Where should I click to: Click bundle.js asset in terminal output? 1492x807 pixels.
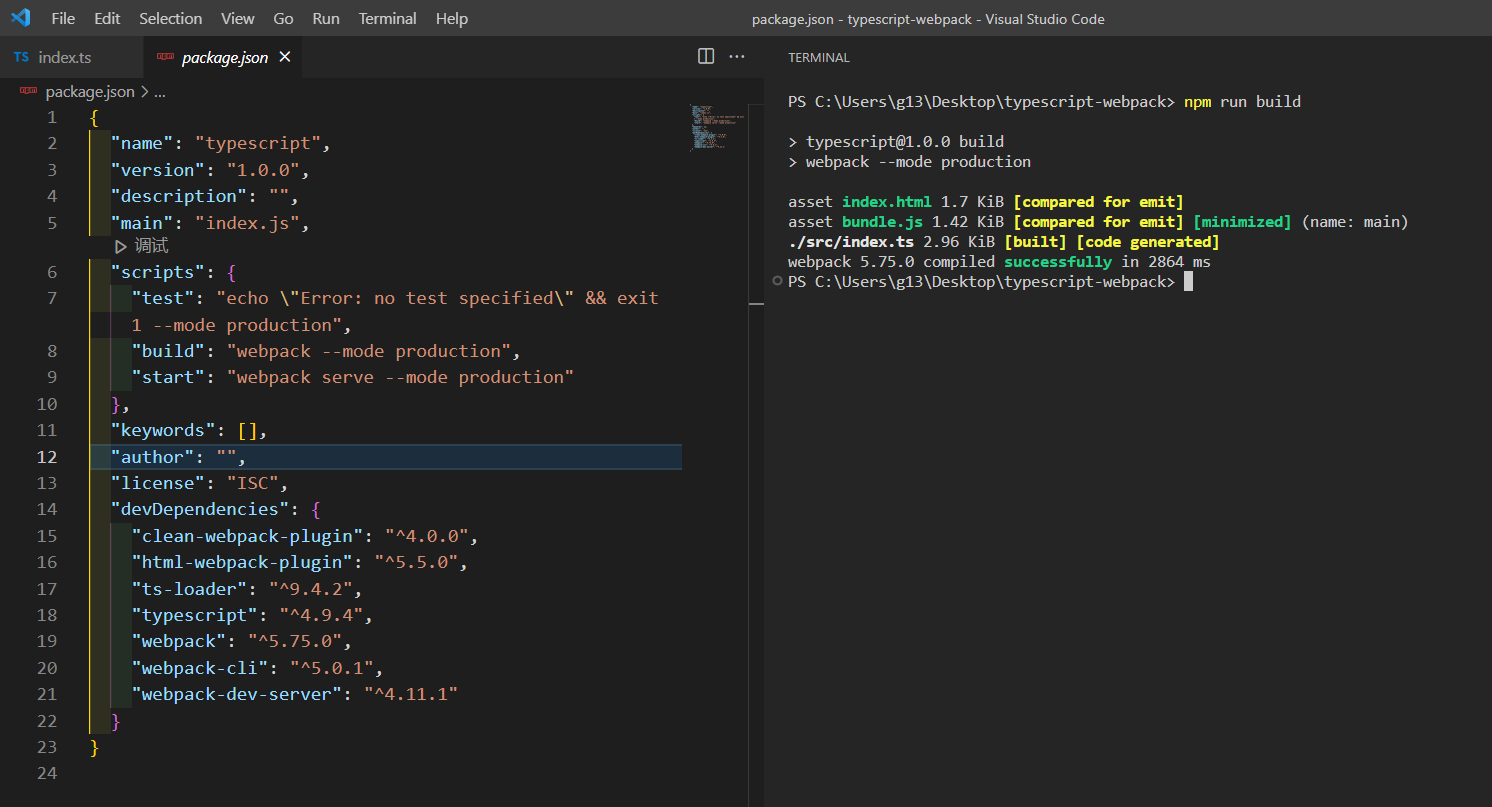tap(882, 222)
